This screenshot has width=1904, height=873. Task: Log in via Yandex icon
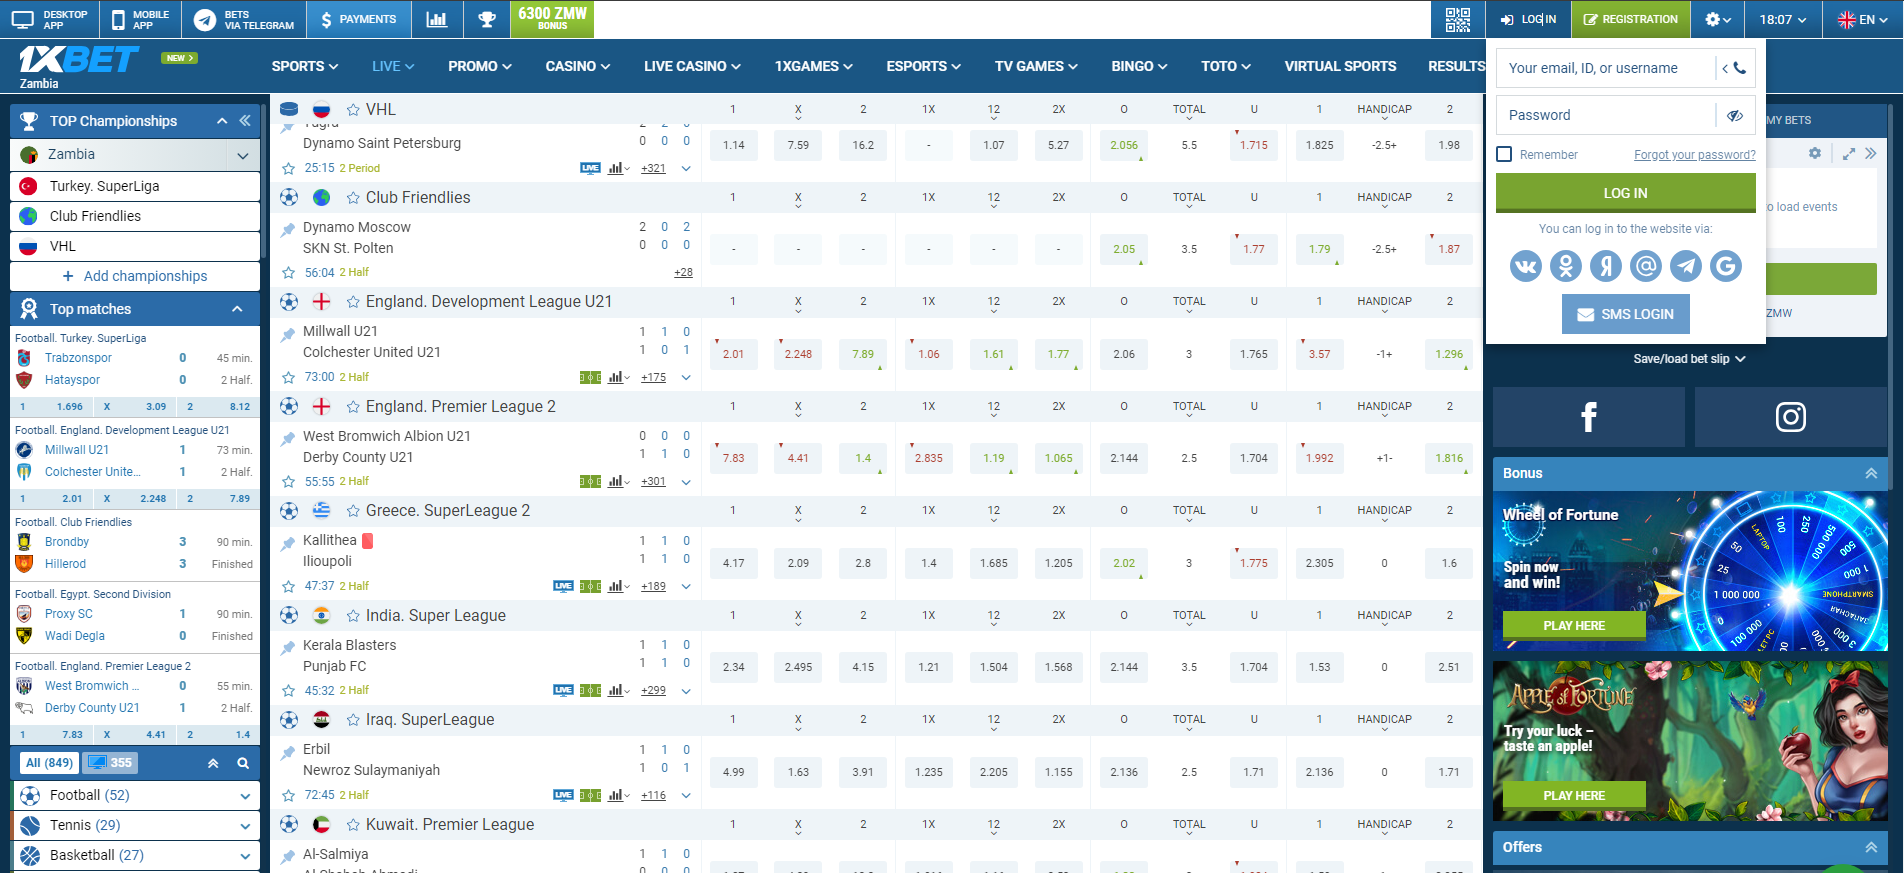pyautogui.click(x=1606, y=265)
